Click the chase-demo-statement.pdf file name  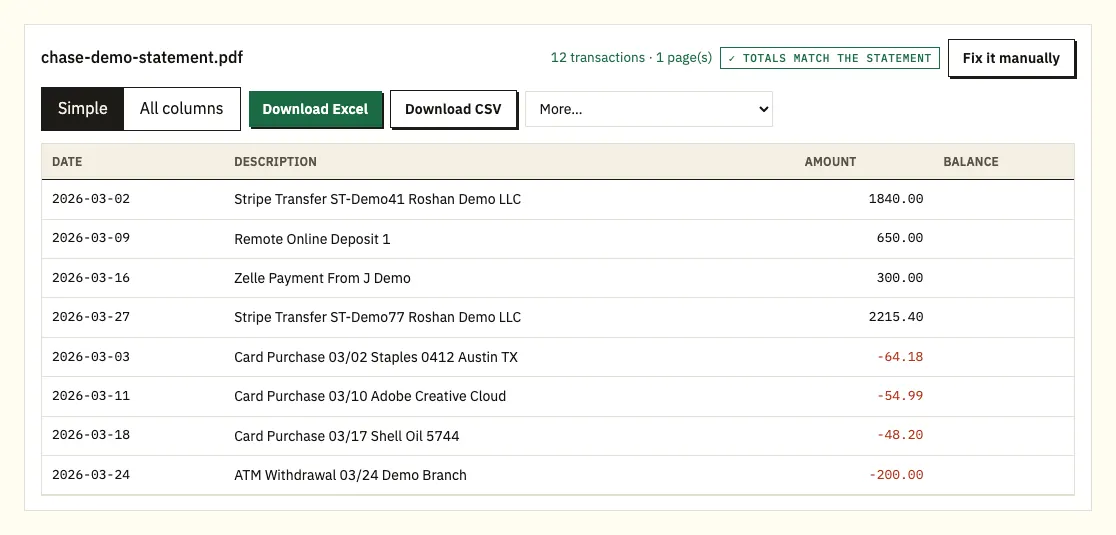tap(142, 58)
